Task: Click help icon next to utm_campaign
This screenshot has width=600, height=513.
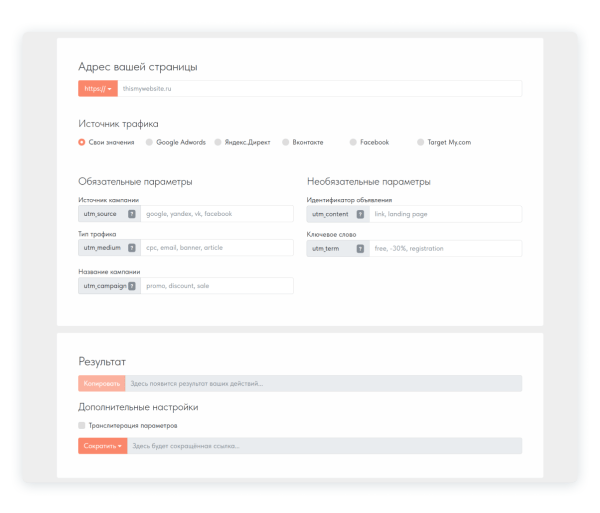Action: pos(132,286)
